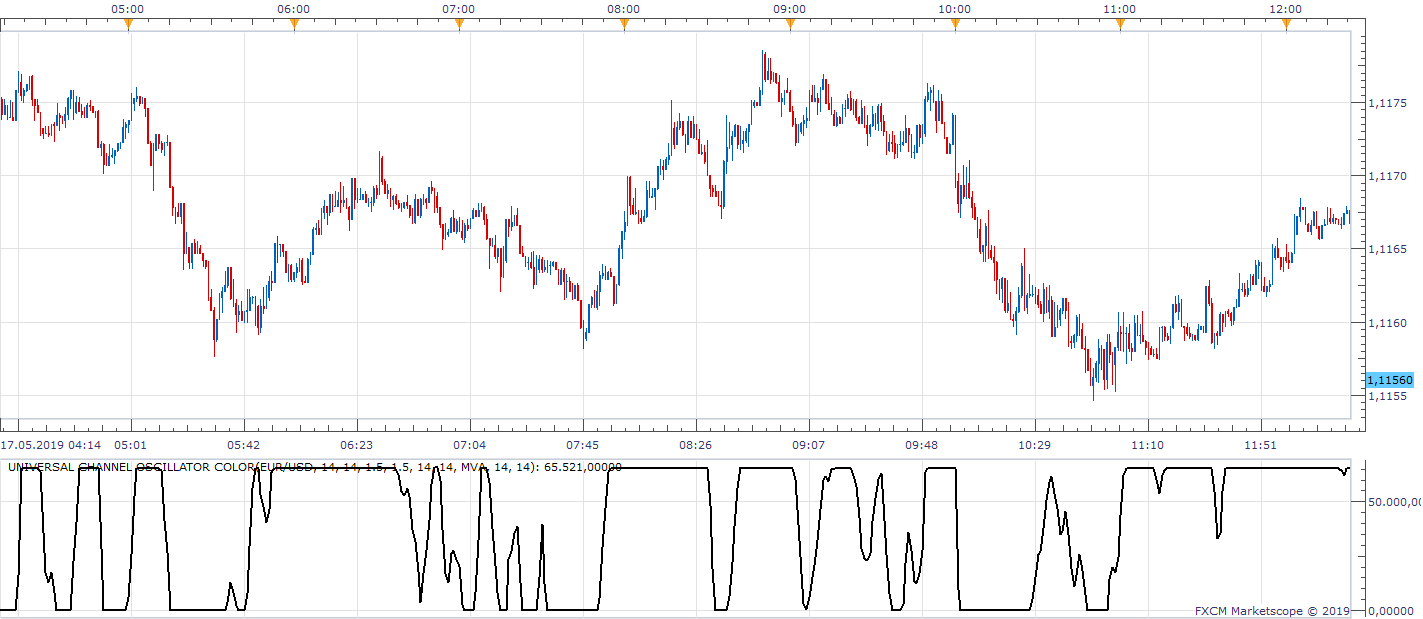Click the orange marker under 06:00
This screenshot has height=619, width=1423.
pyautogui.click(x=293, y=24)
